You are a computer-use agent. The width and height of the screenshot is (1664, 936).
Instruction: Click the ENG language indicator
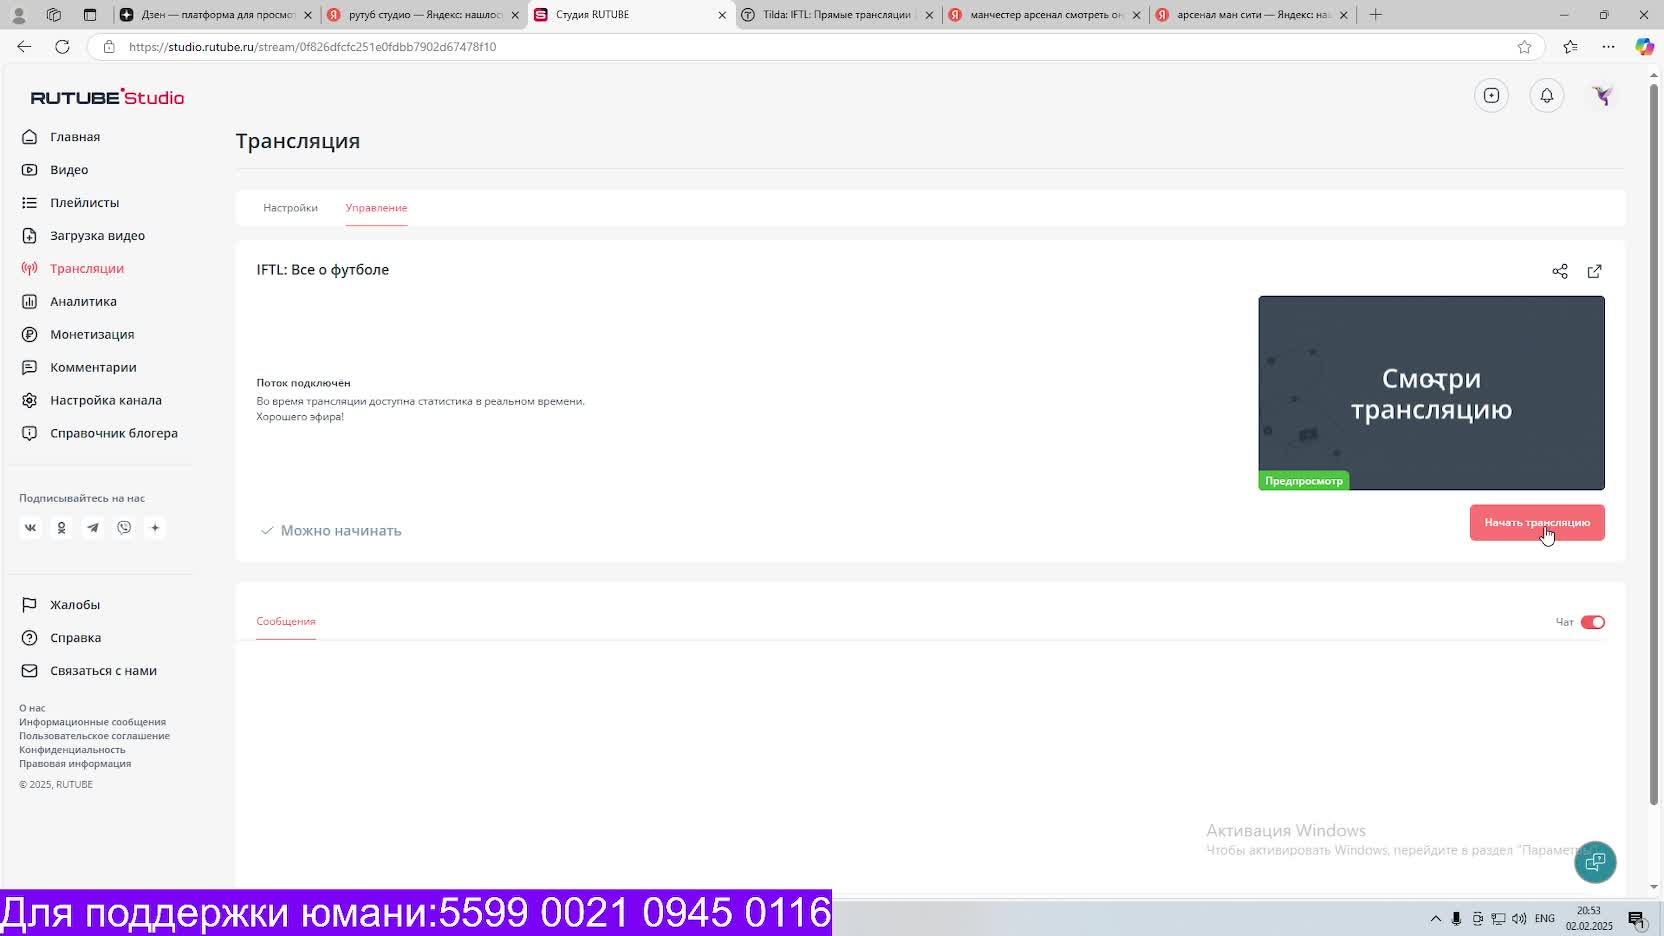point(1545,919)
